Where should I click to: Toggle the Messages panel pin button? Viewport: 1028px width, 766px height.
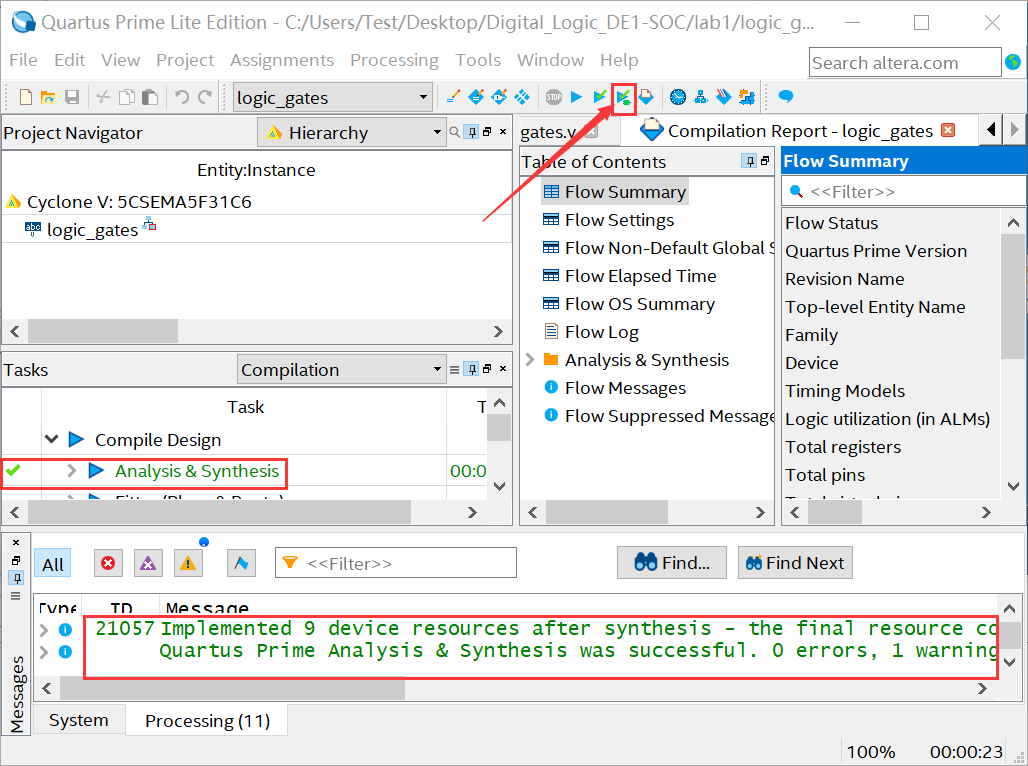[x=16, y=578]
